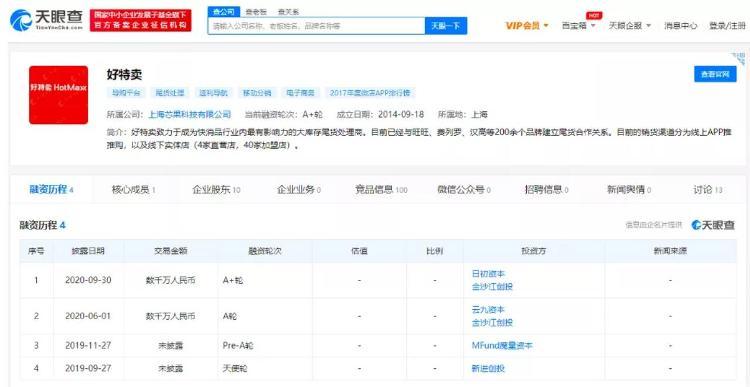Focus the company name search input
750x387 pixels.
(316, 26)
